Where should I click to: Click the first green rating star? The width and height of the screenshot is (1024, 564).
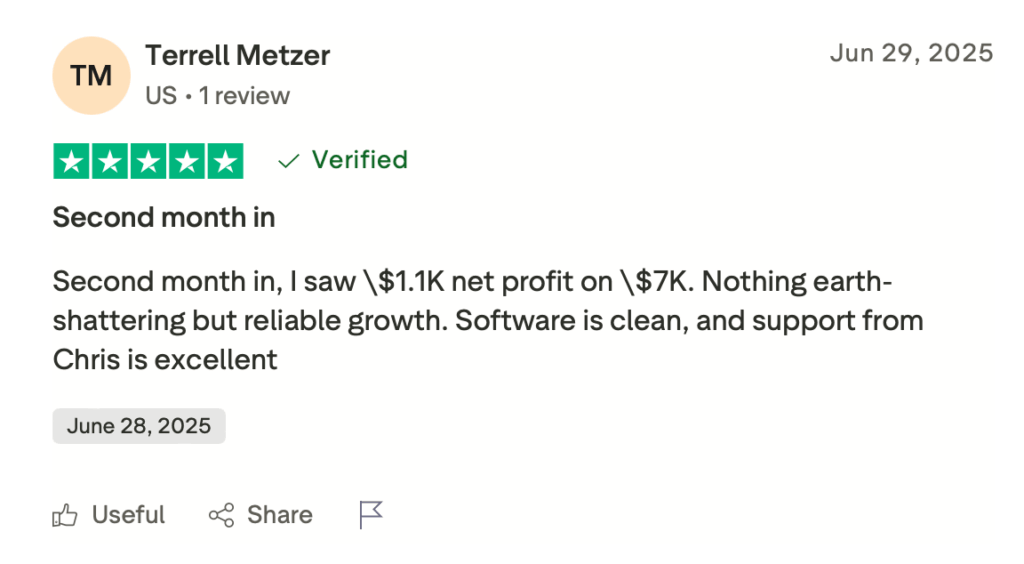(x=72, y=160)
